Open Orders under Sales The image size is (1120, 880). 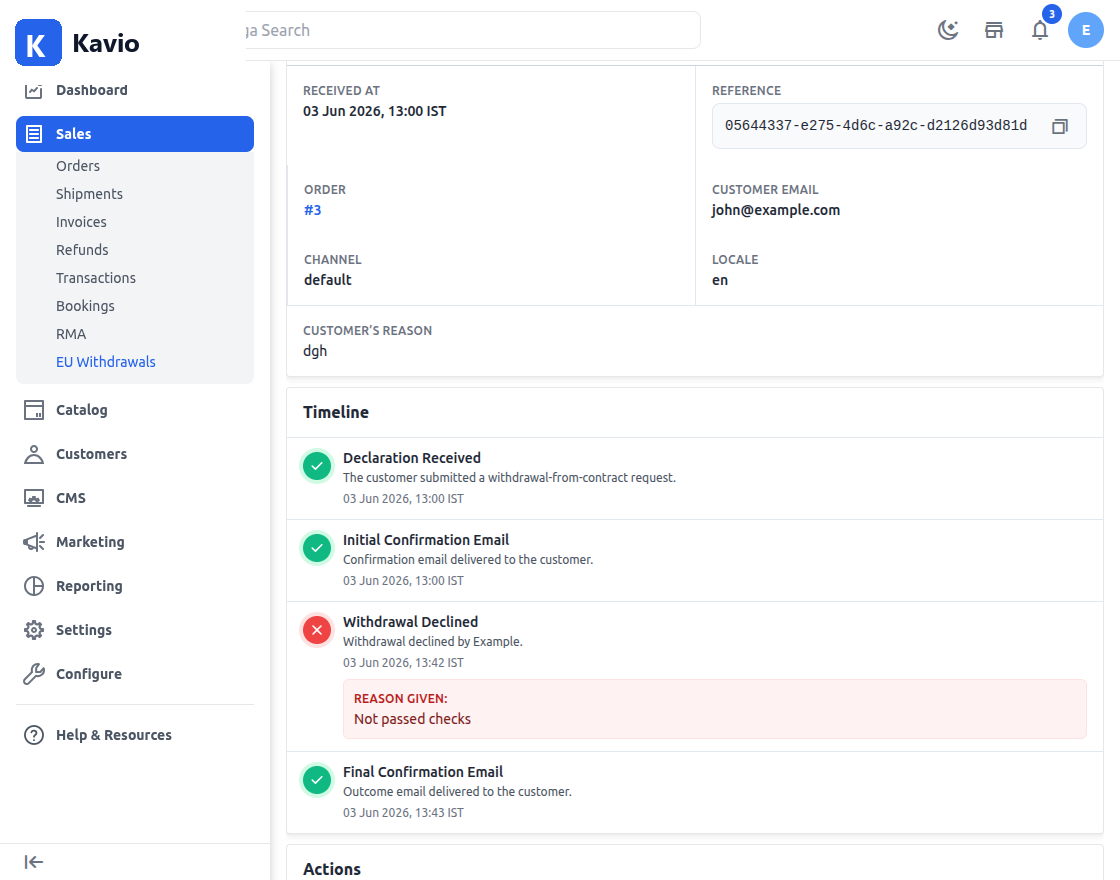pyautogui.click(x=78, y=166)
